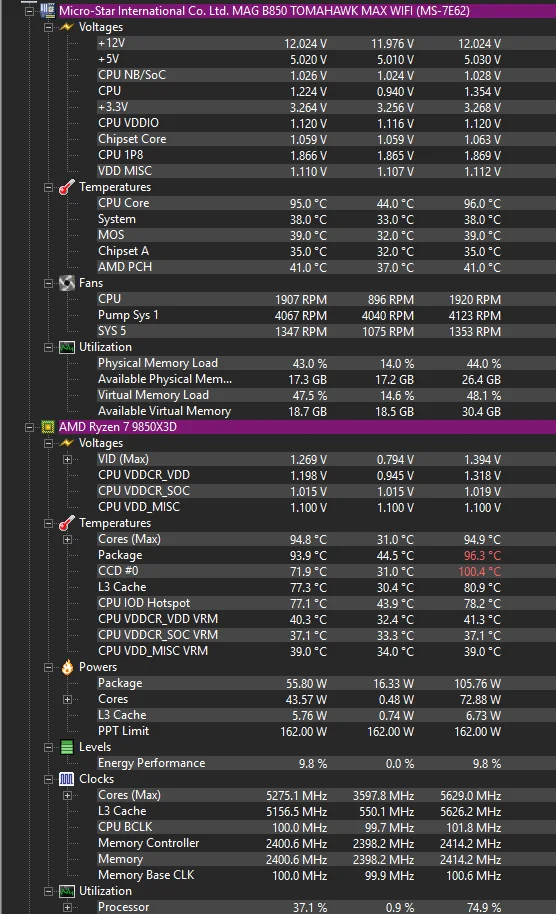Select the MOS temperature row
The image size is (556, 914).
point(326,235)
